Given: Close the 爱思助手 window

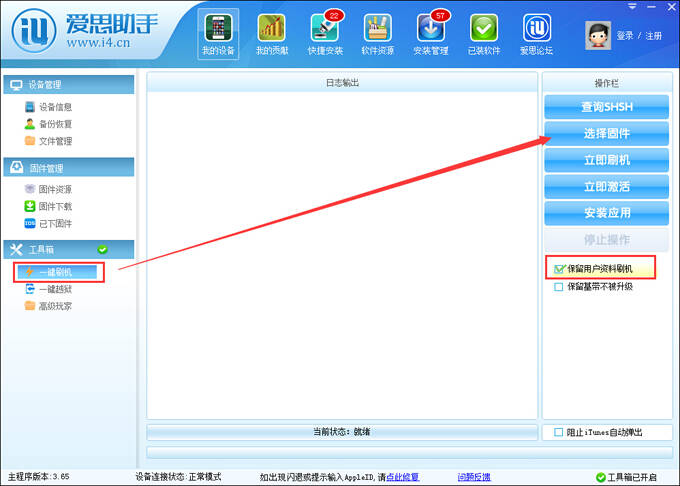Looking at the screenshot, I should (x=671, y=7).
